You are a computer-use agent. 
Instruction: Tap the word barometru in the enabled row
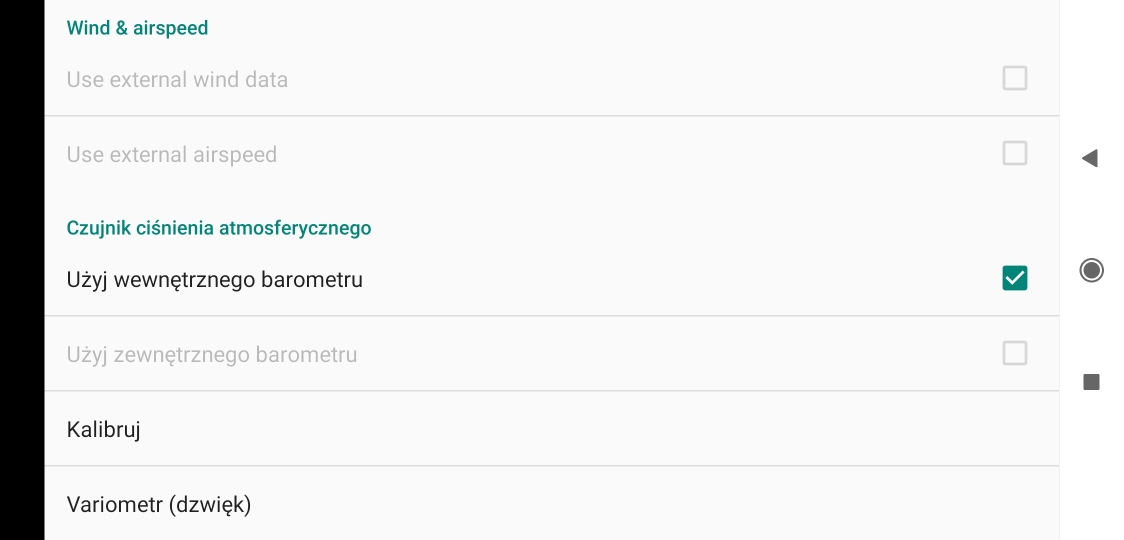(311, 280)
